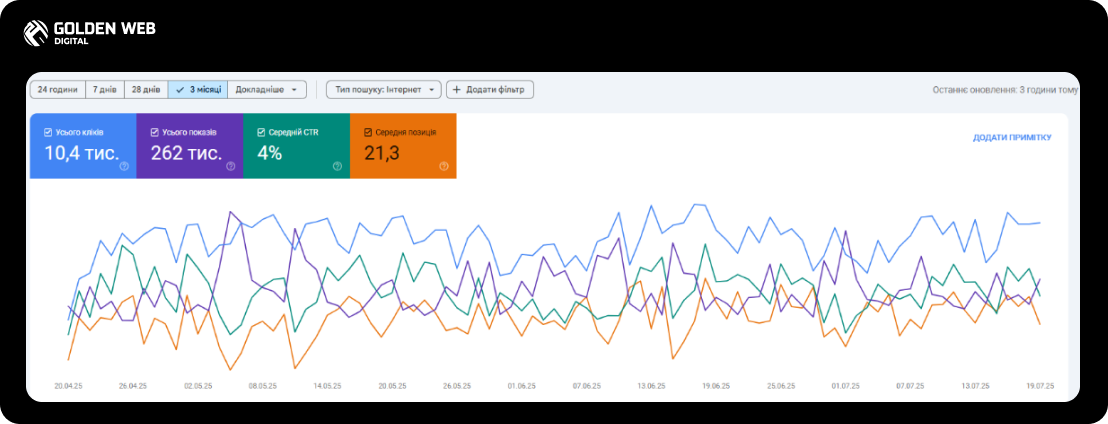1108x424 pixels.
Task: Click the 01.06.25 axis date label
Action: point(521,386)
